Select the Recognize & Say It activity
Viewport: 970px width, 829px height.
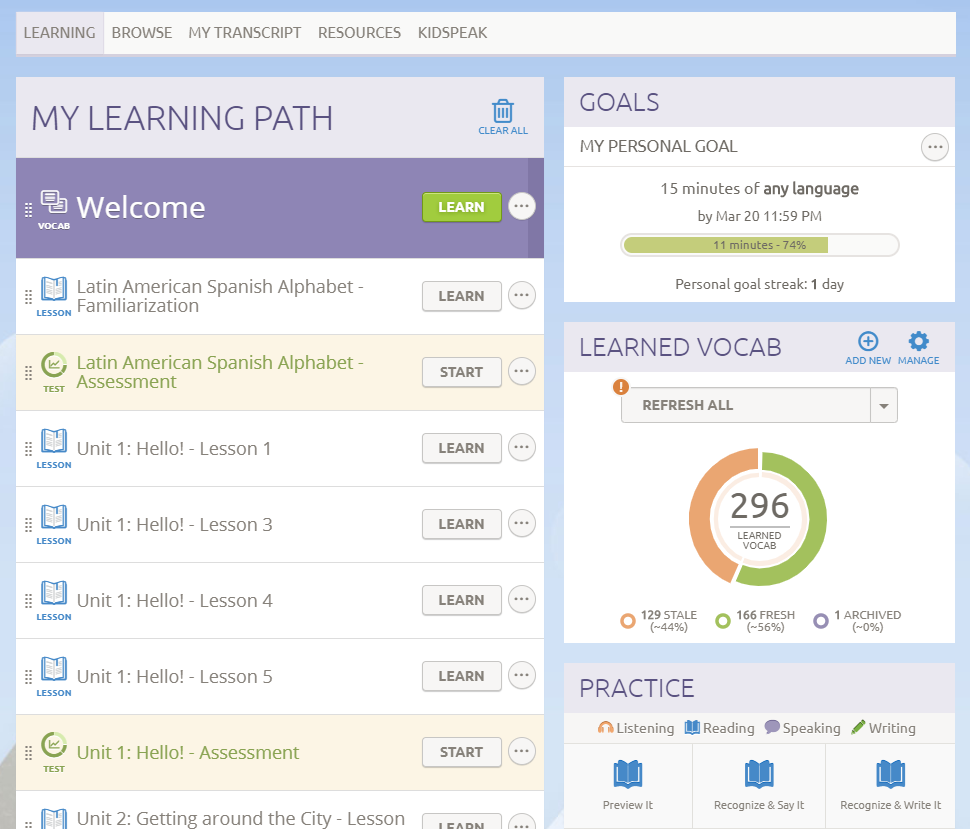point(759,775)
